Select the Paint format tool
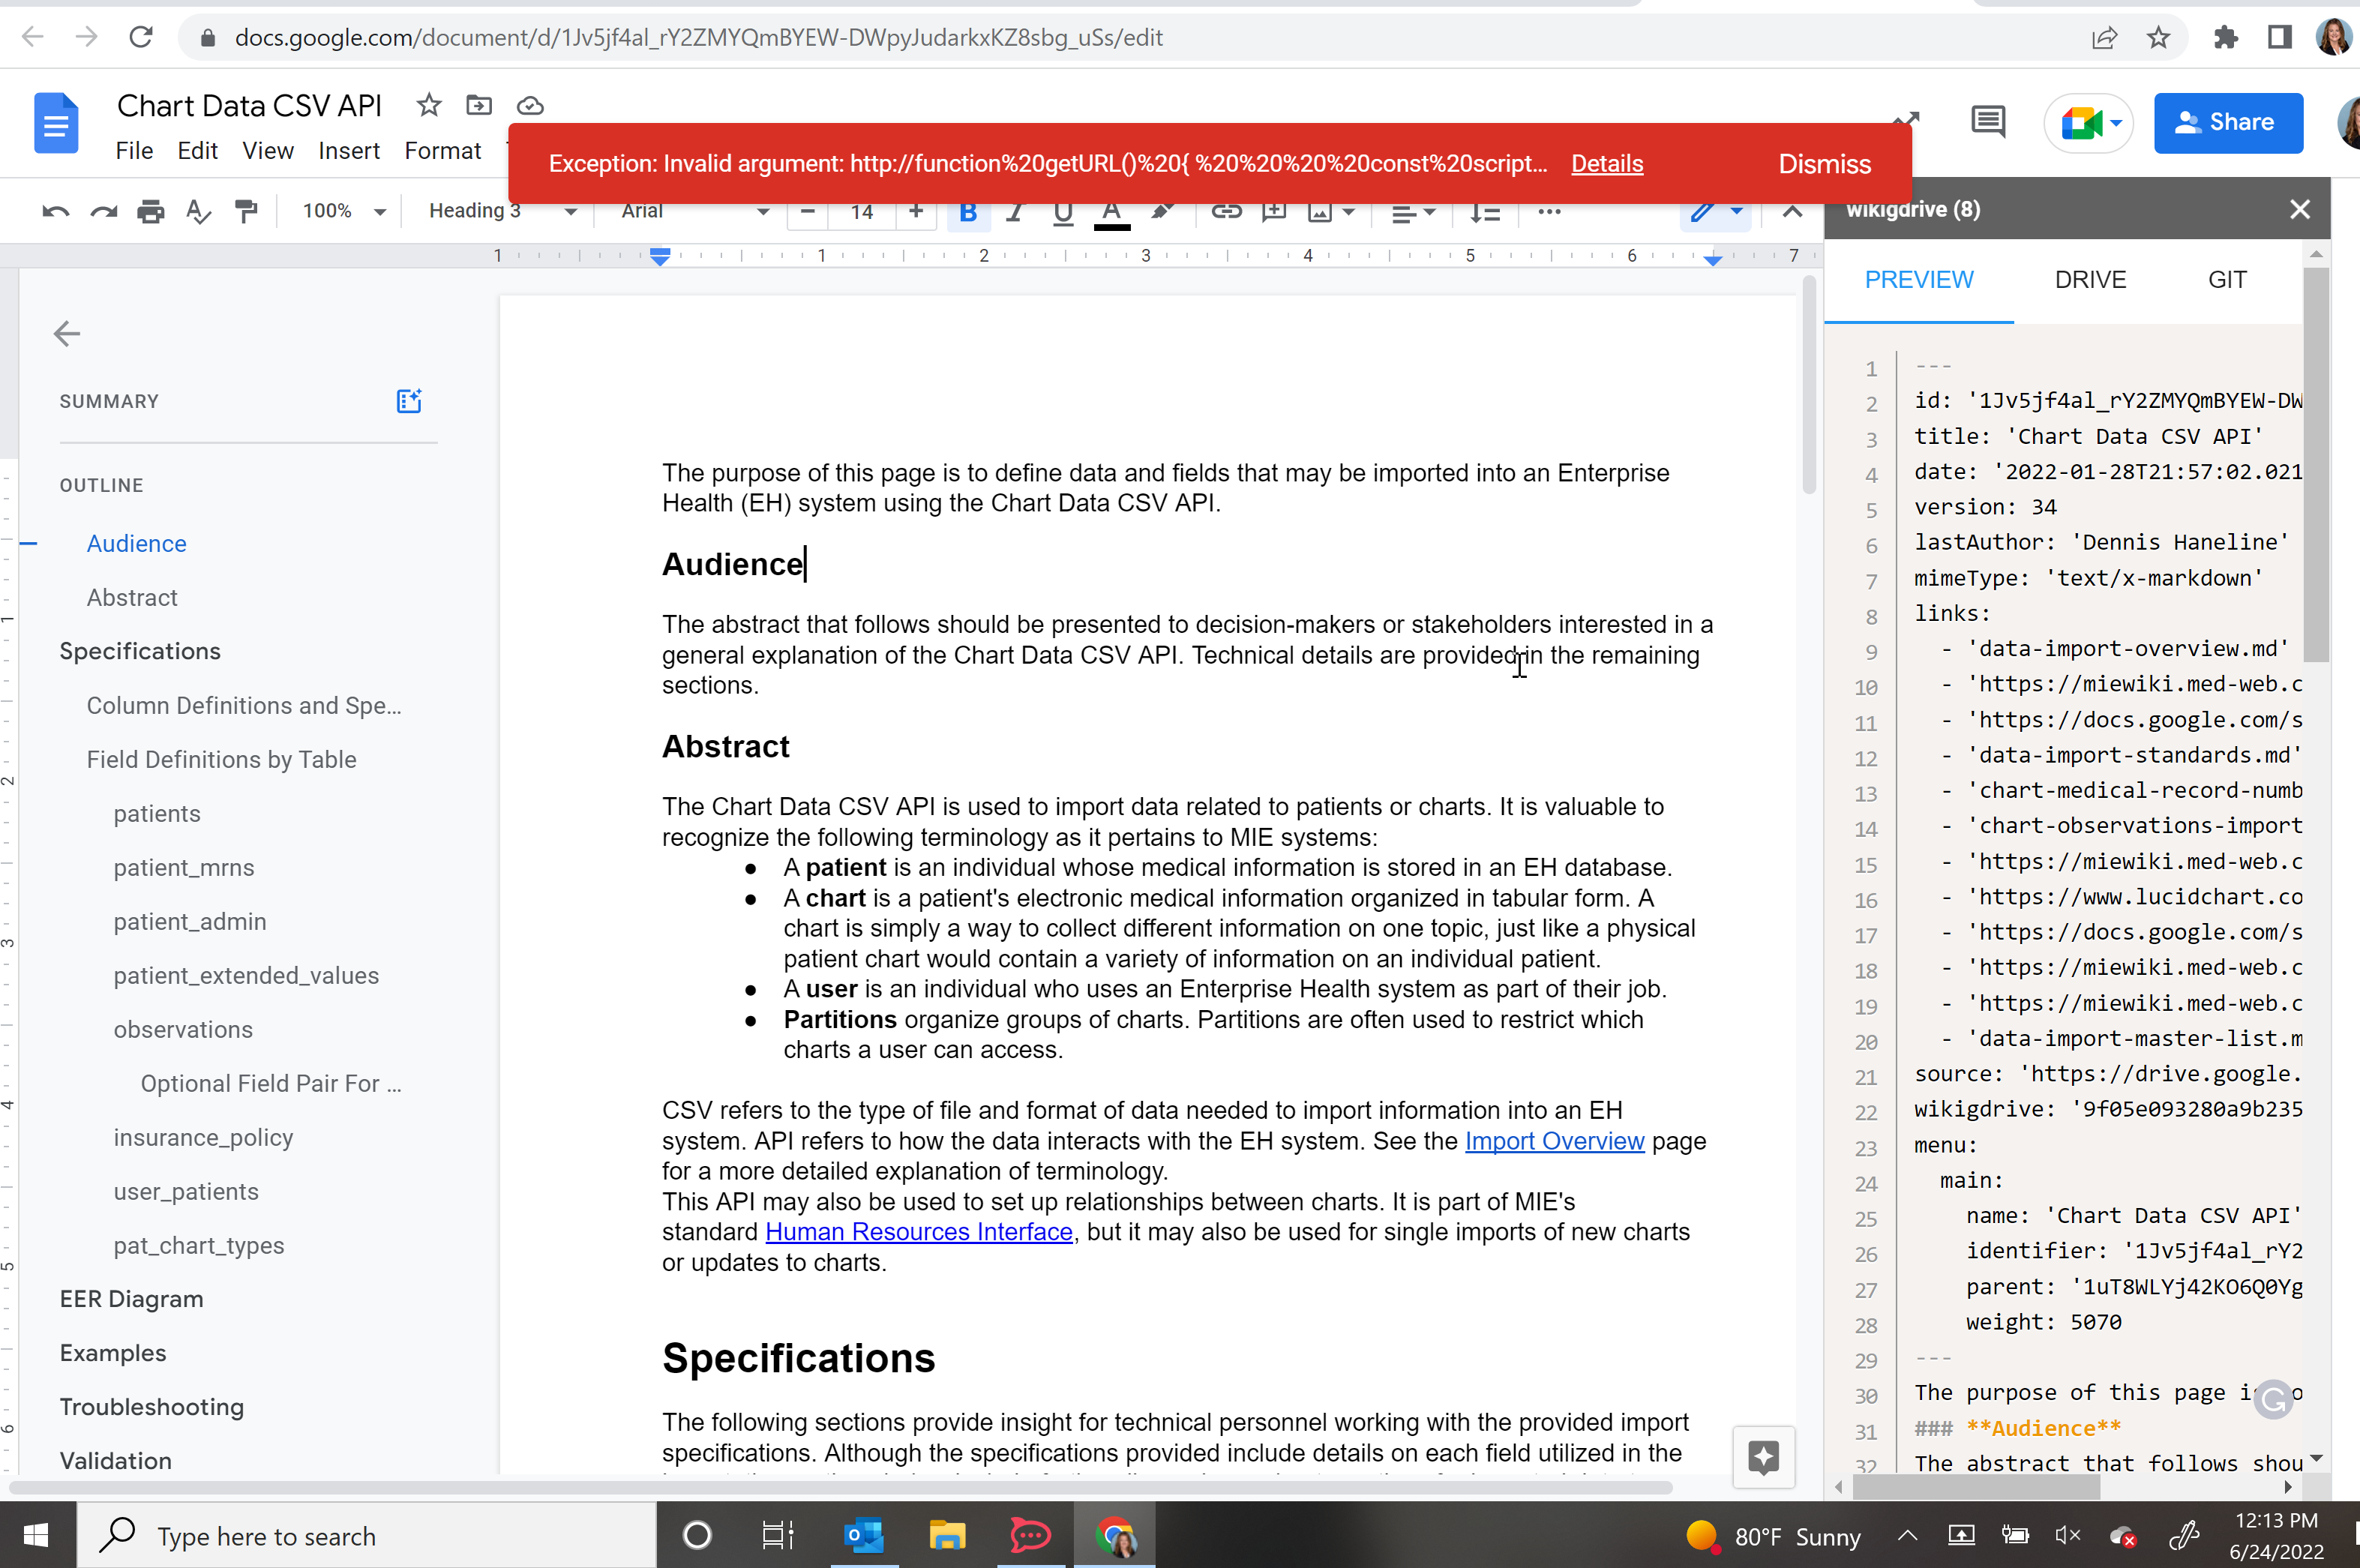The image size is (2360, 1568). pos(246,211)
